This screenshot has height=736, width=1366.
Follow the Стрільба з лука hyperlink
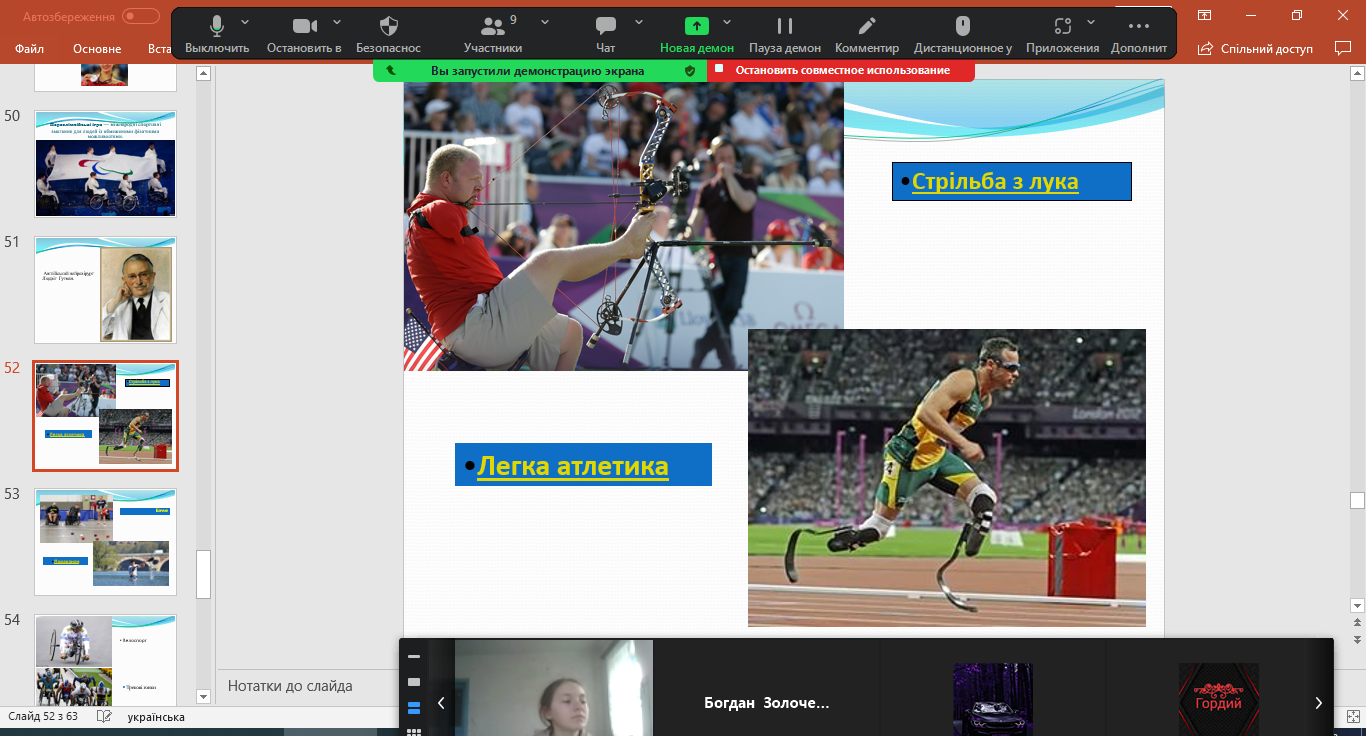click(x=995, y=182)
